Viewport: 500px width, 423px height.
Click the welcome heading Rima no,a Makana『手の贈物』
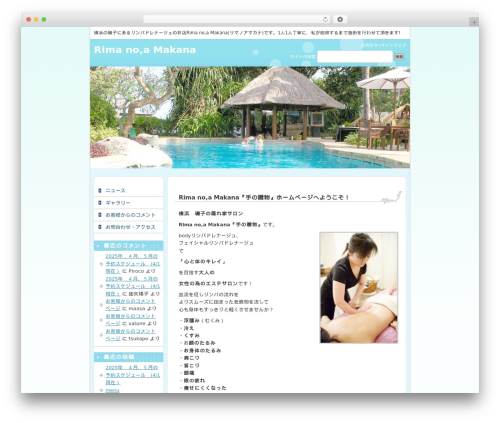(x=263, y=197)
